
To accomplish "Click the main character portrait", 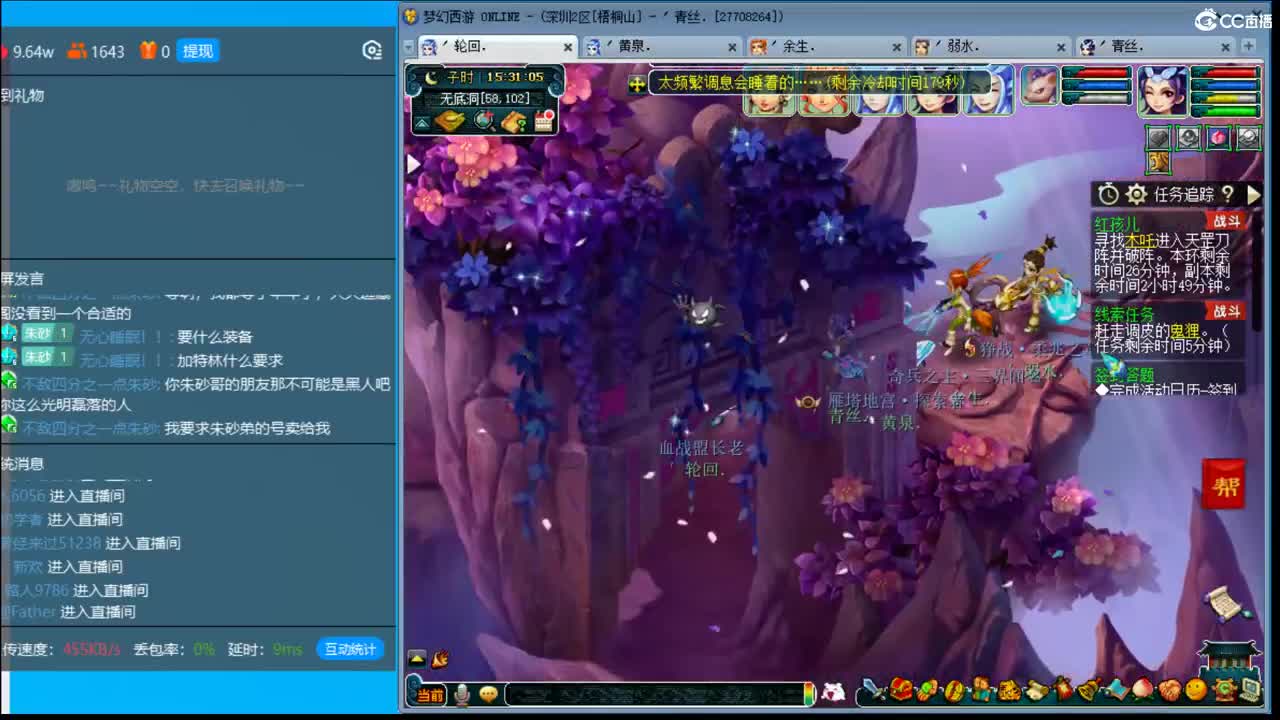I will tap(1163, 90).
